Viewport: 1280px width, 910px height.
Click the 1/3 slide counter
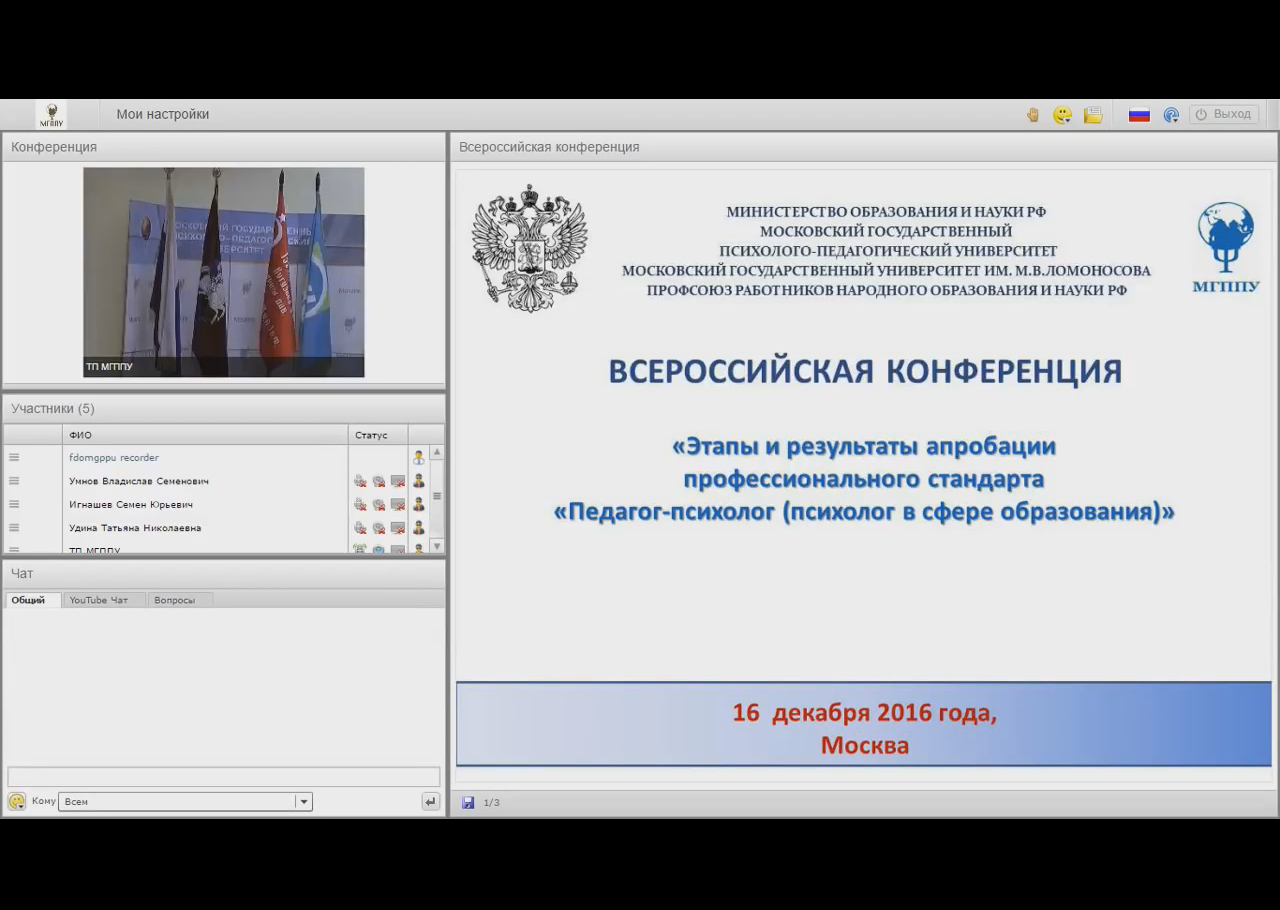(x=492, y=802)
